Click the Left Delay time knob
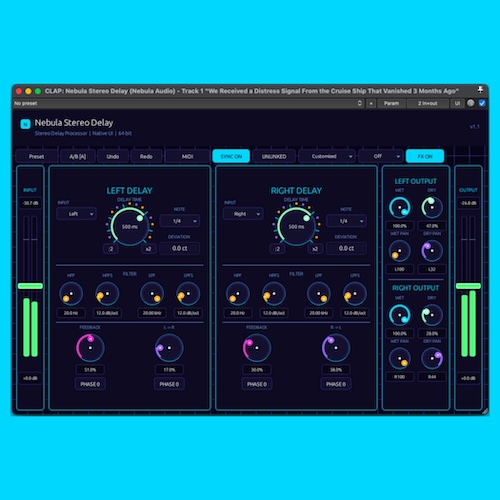Viewport: 500px width, 500px height. coord(130,226)
